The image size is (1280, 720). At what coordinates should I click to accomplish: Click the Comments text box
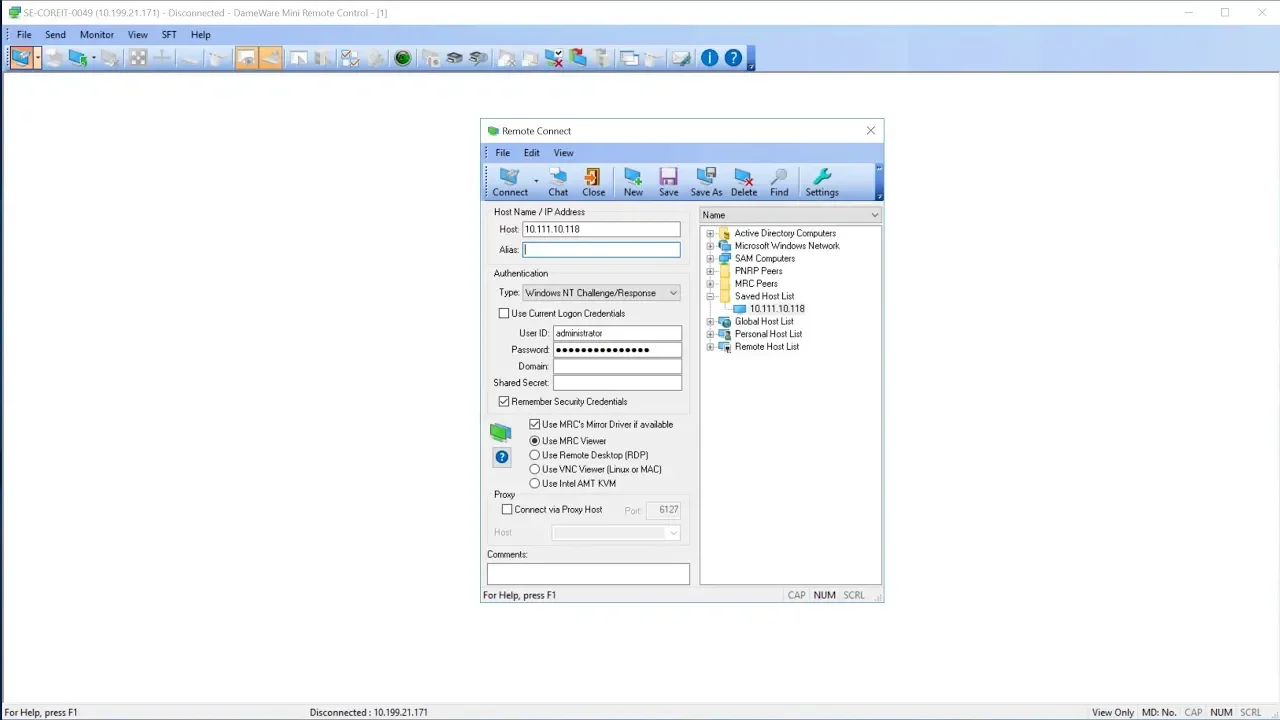588,574
